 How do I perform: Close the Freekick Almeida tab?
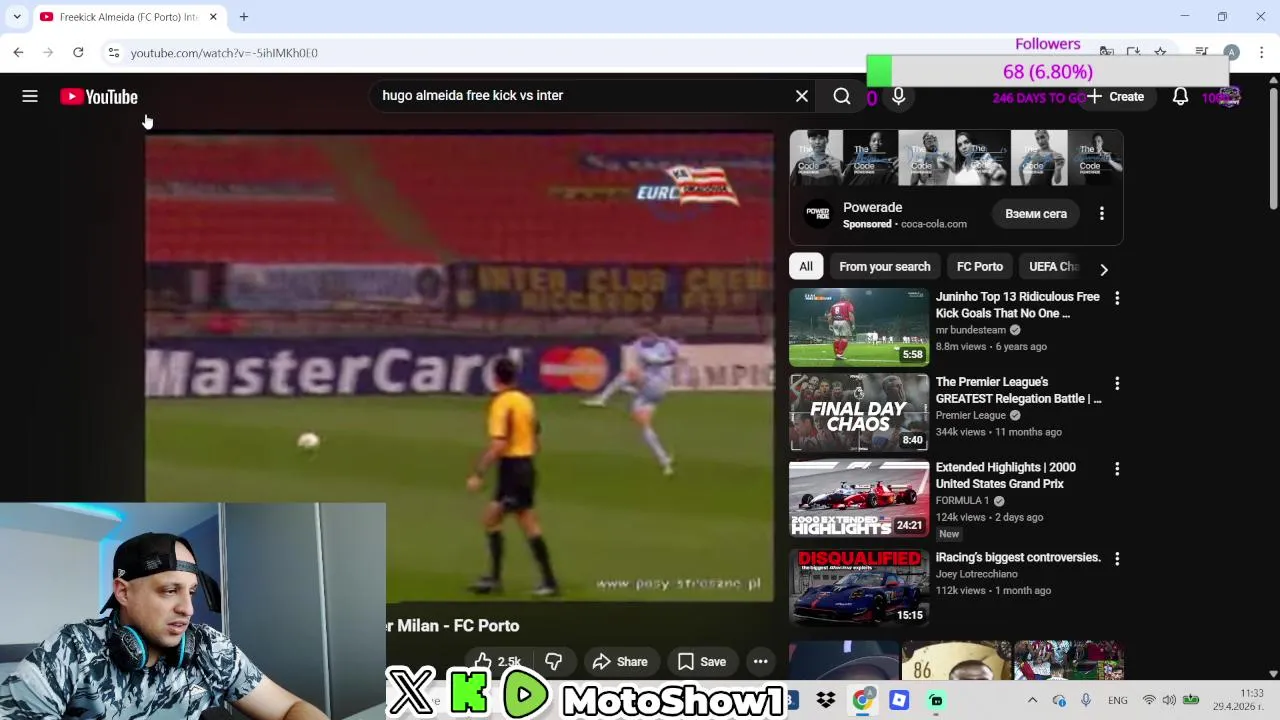pos(213,17)
